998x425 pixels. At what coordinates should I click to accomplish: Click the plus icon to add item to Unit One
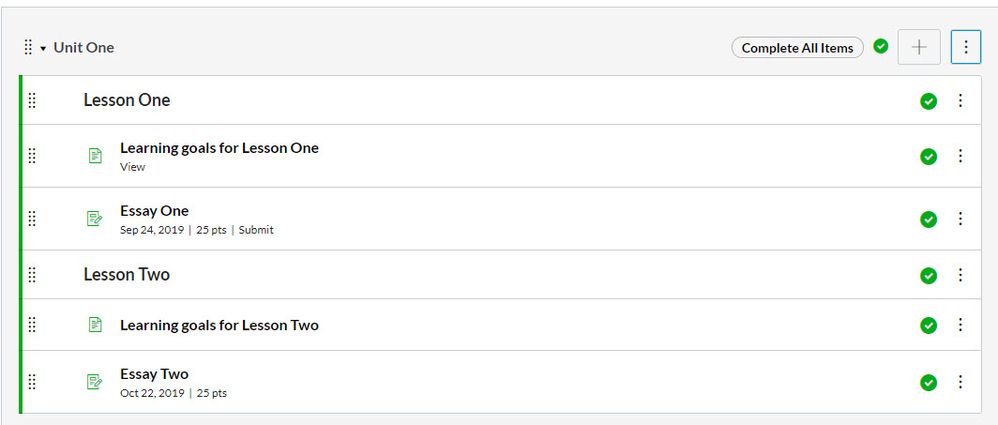(919, 47)
